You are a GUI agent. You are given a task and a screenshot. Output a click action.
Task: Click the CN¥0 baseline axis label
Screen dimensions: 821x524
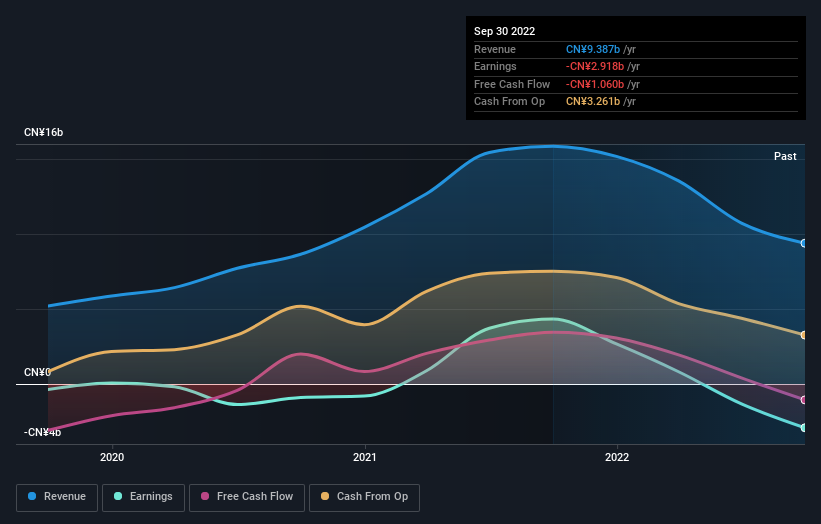point(37,372)
